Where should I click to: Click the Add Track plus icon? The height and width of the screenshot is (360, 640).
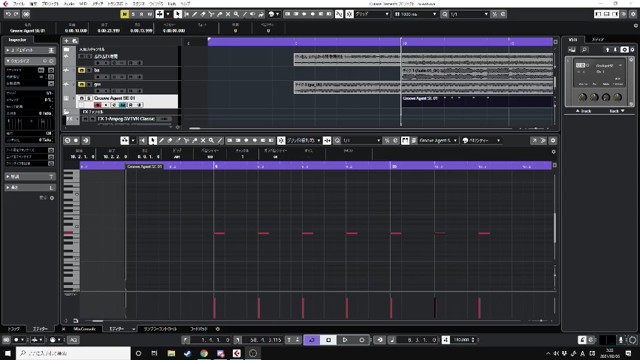click(67, 41)
